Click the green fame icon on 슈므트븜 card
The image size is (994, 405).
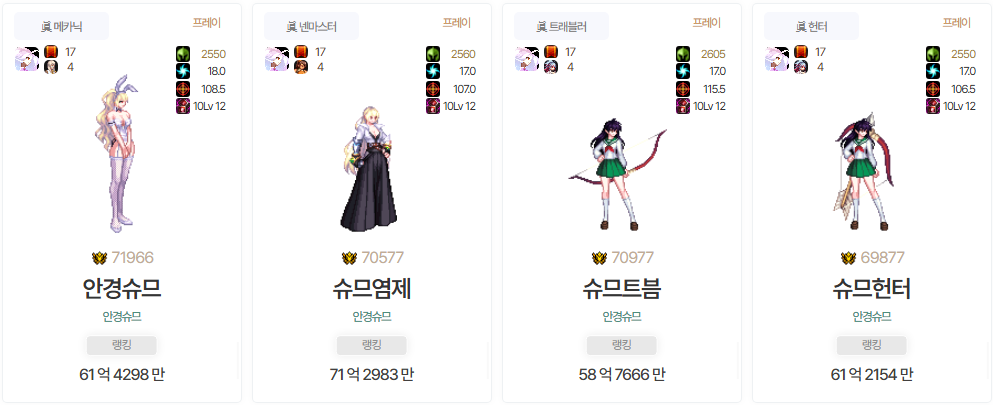[683, 54]
